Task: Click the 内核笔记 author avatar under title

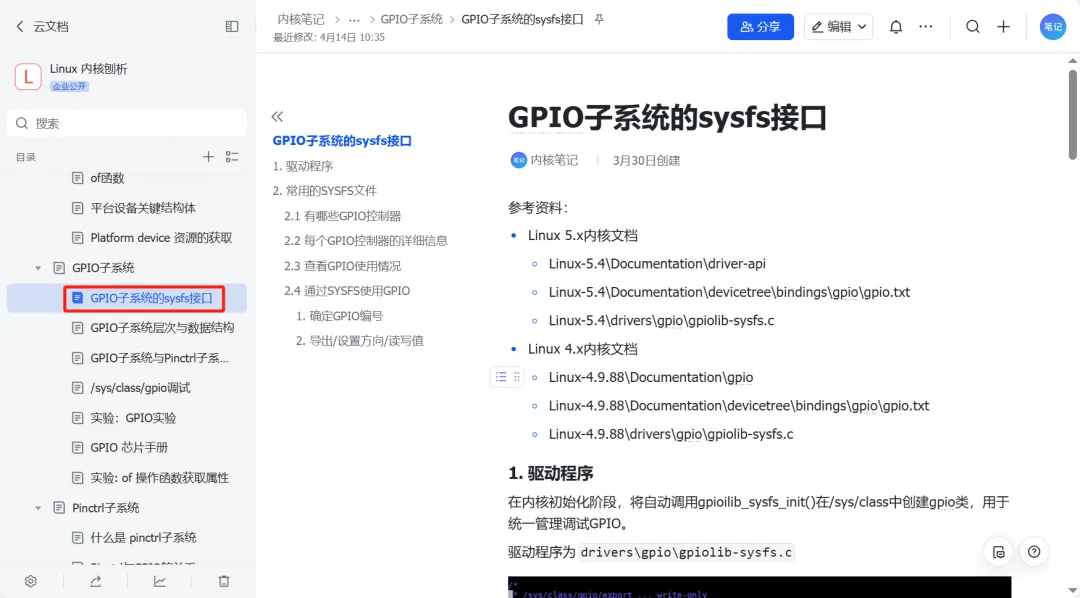Action: (519, 161)
